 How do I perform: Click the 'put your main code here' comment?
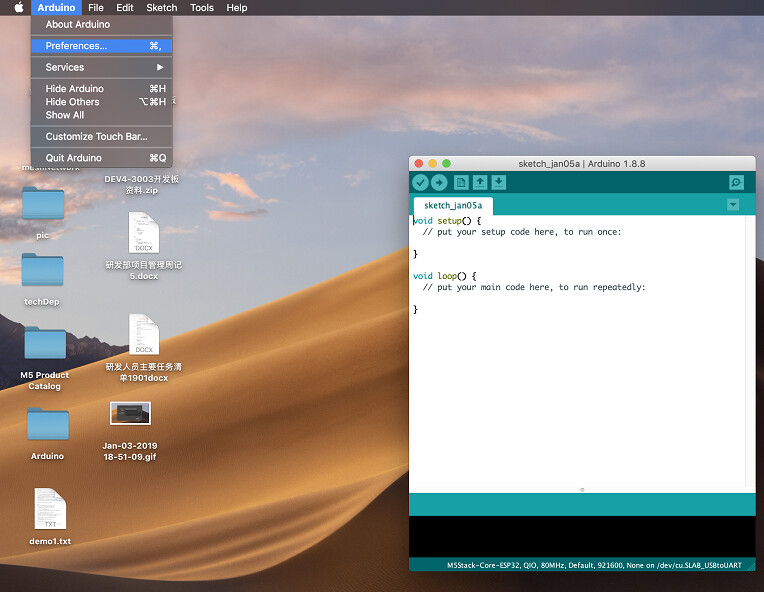(x=534, y=287)
